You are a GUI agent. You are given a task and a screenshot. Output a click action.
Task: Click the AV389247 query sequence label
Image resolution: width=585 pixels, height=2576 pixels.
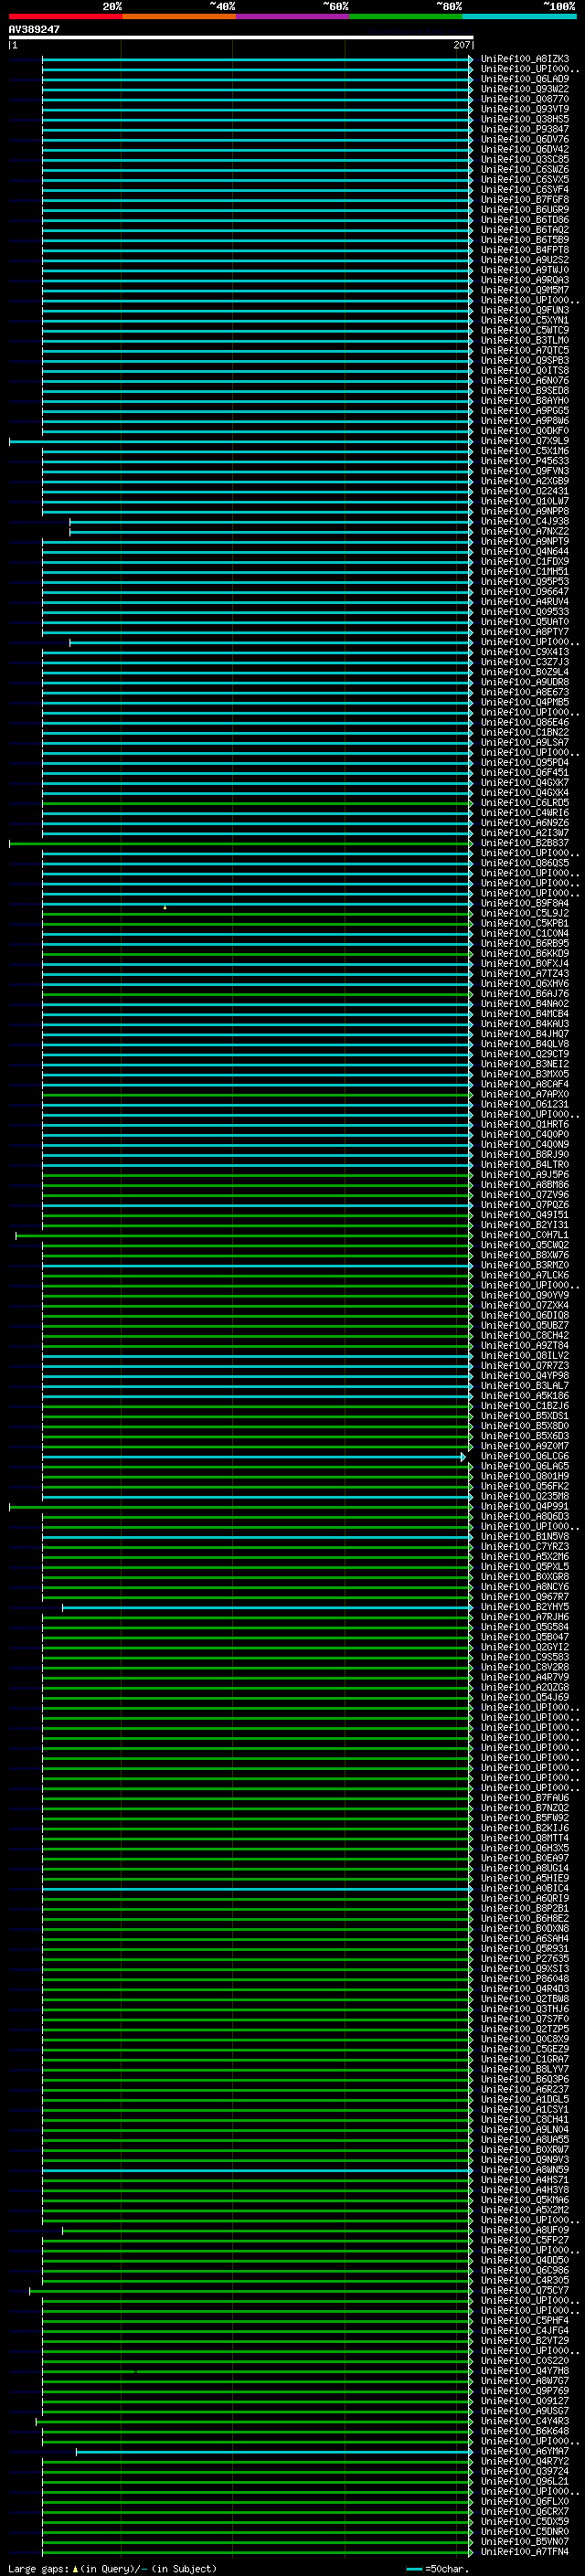pyautogui.click(x=34, y=30)
